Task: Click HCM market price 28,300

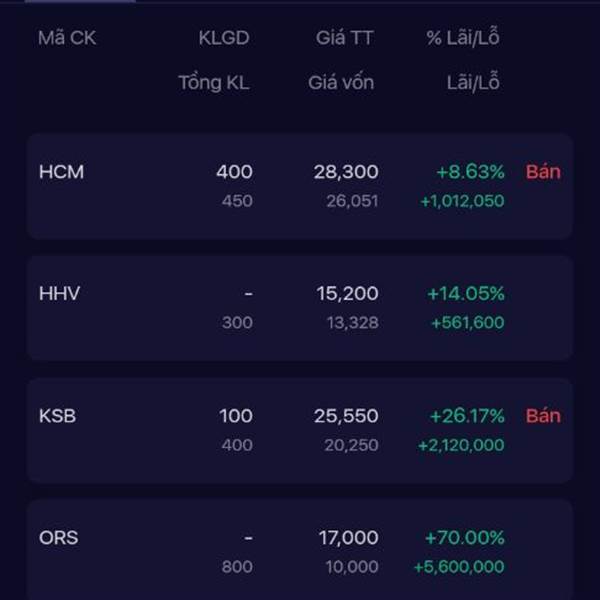Action: tap(346, 172)
